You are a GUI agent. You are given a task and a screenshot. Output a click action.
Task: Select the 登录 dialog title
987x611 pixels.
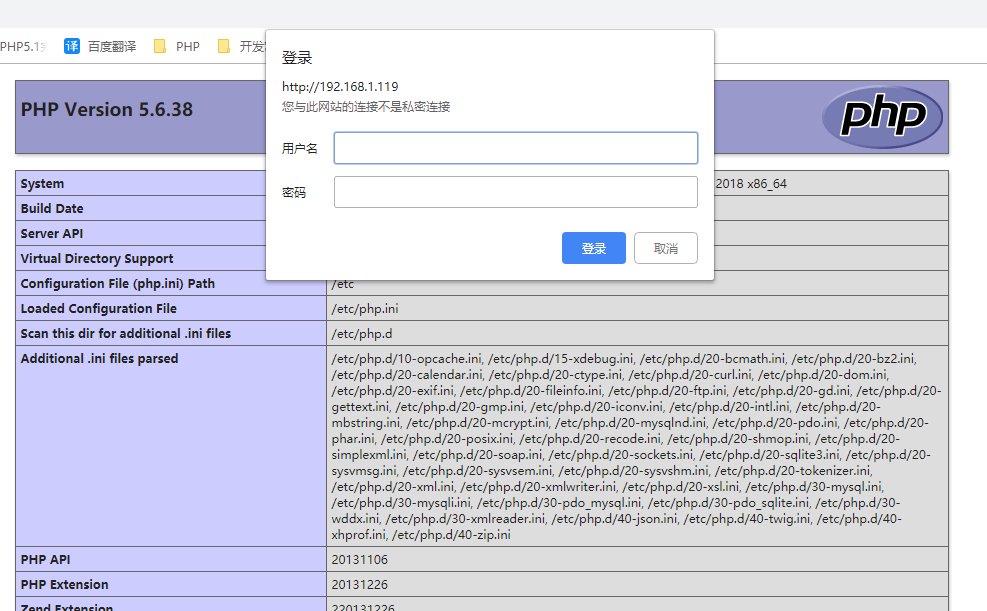[x=296, y=58]
